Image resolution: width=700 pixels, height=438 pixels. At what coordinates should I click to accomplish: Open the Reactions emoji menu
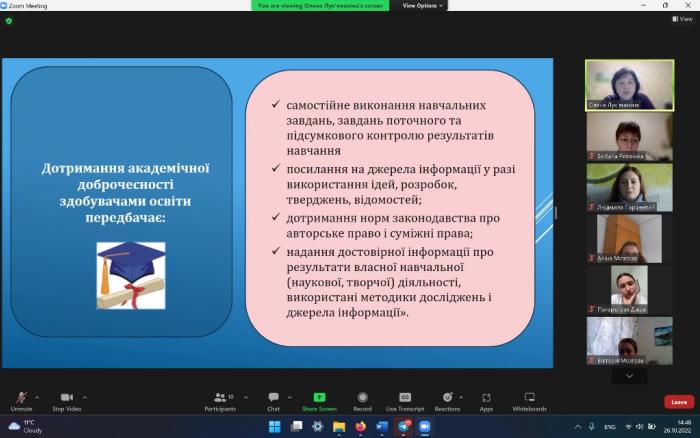[x=447, y=400]
